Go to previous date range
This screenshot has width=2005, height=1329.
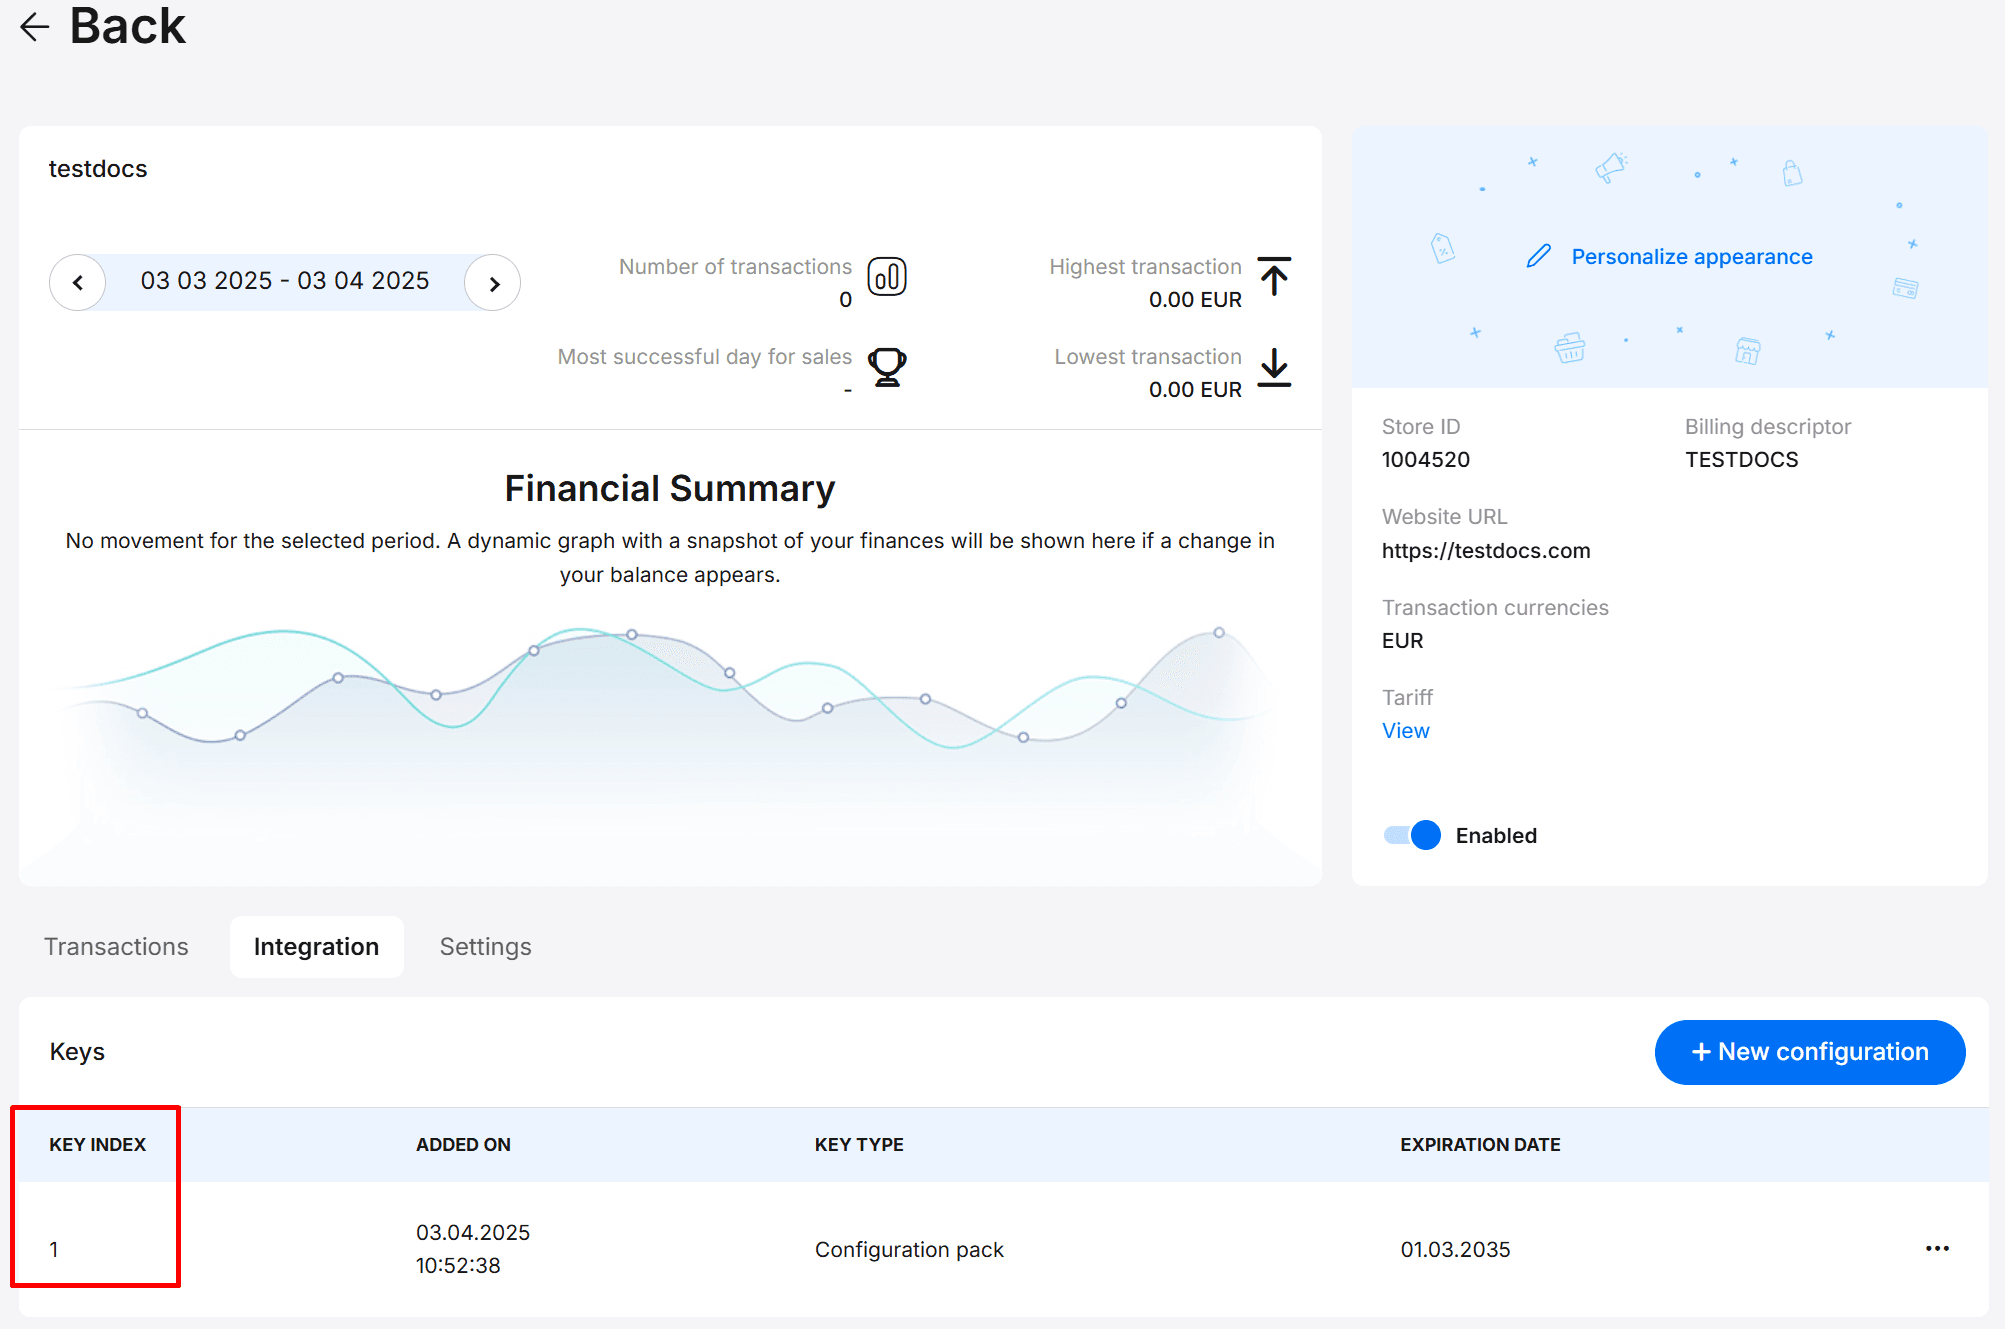(78, 283)
